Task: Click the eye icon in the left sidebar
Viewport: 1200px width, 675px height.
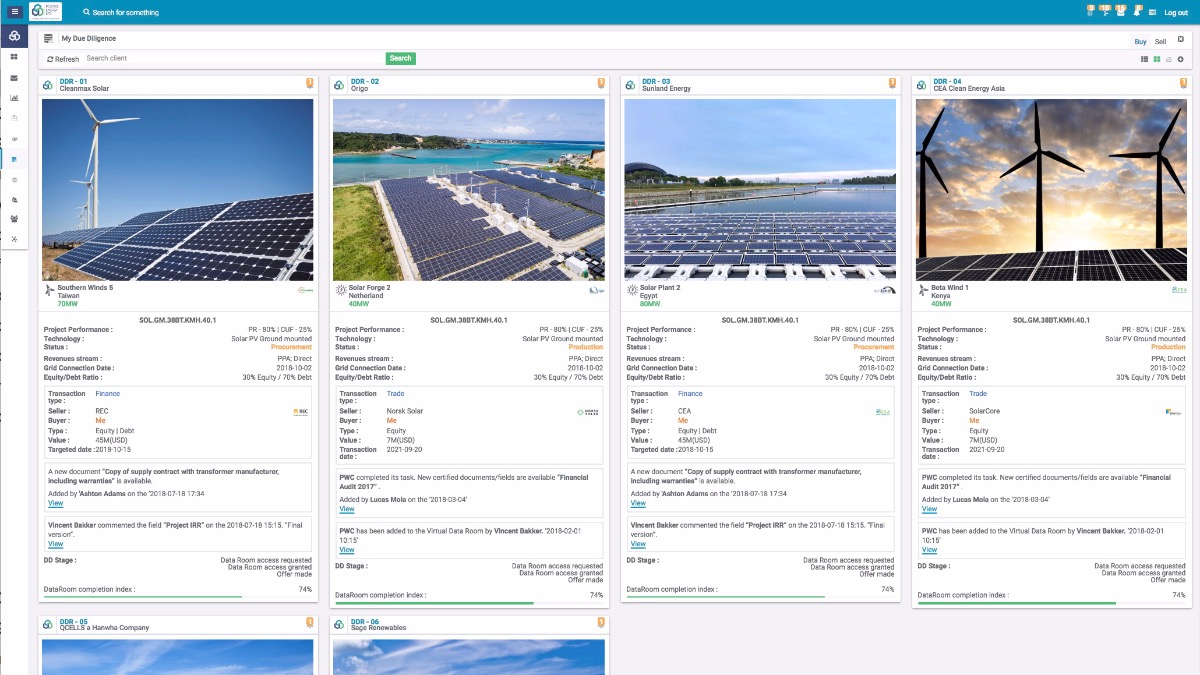Action: point(14,139)
